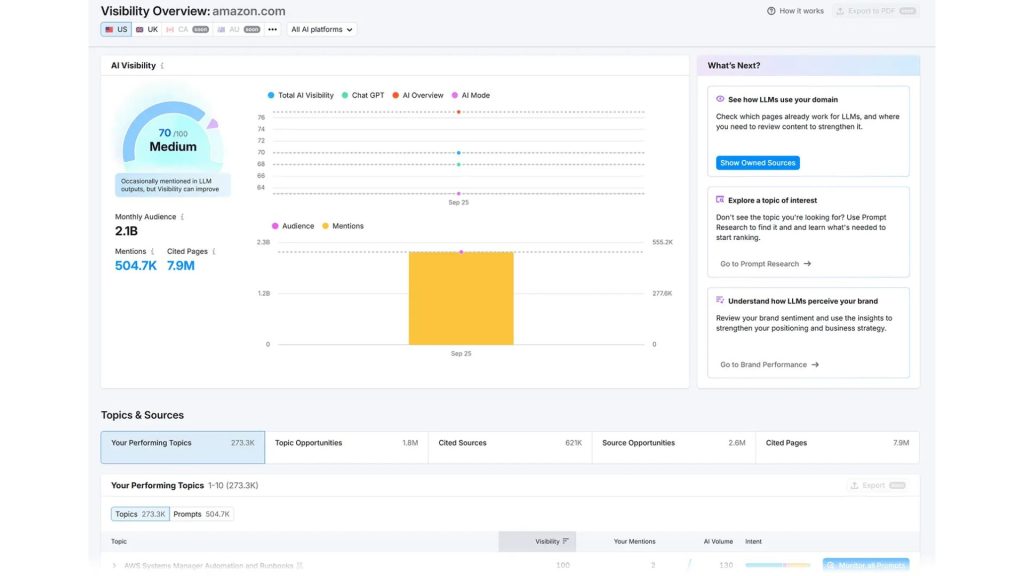Viewport: 1024px width, 576px height.
Task: Switch to Cited Pages tab
Action: (837, 447)
